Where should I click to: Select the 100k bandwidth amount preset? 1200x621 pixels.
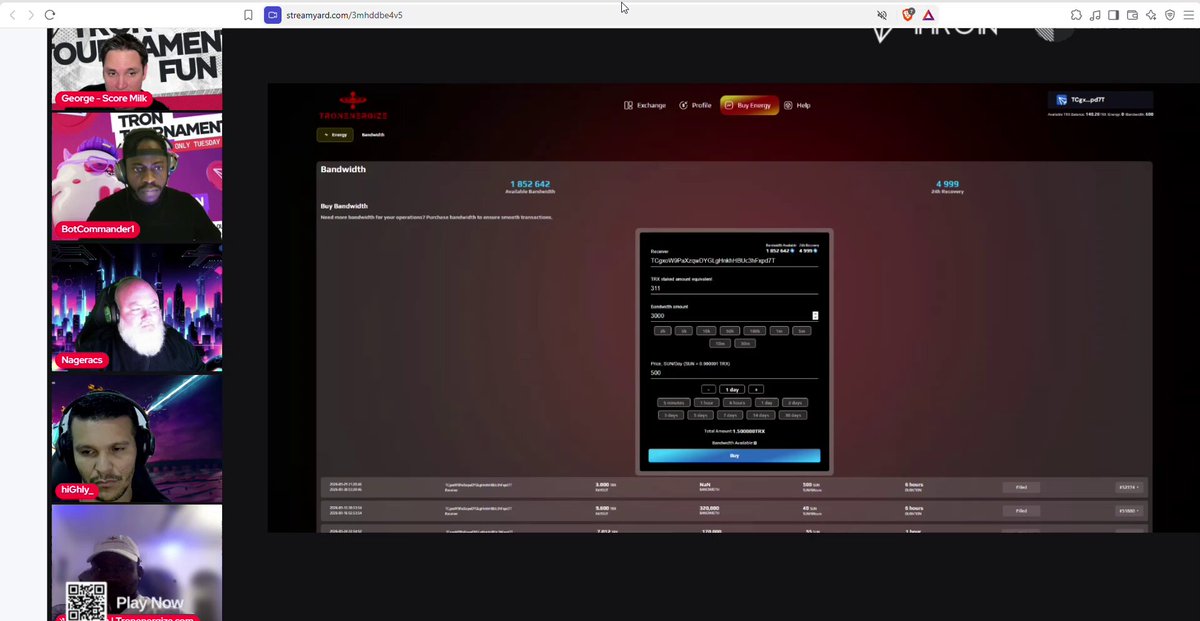pos(755,330)
